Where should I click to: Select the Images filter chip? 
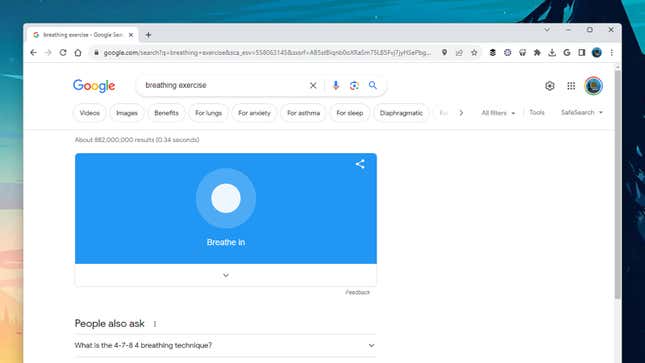[127, 113]
